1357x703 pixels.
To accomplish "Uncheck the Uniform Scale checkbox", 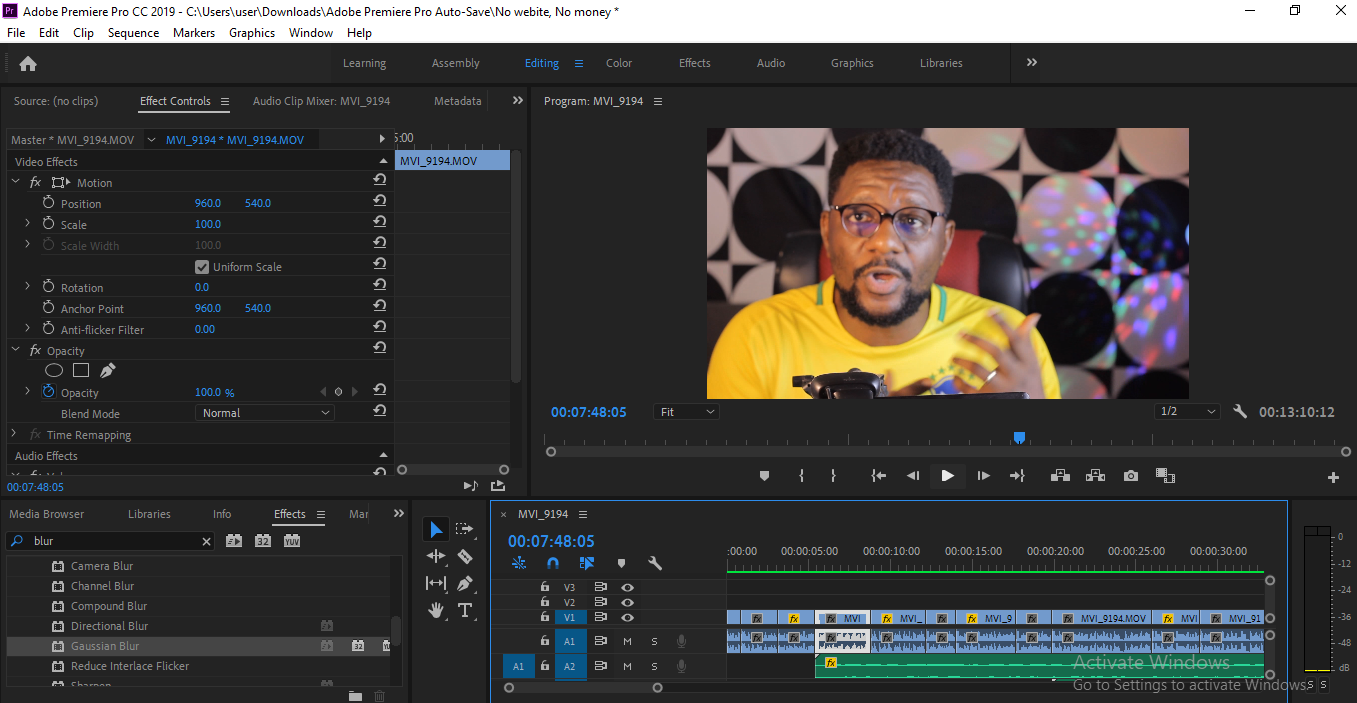I will coord(201,267).
